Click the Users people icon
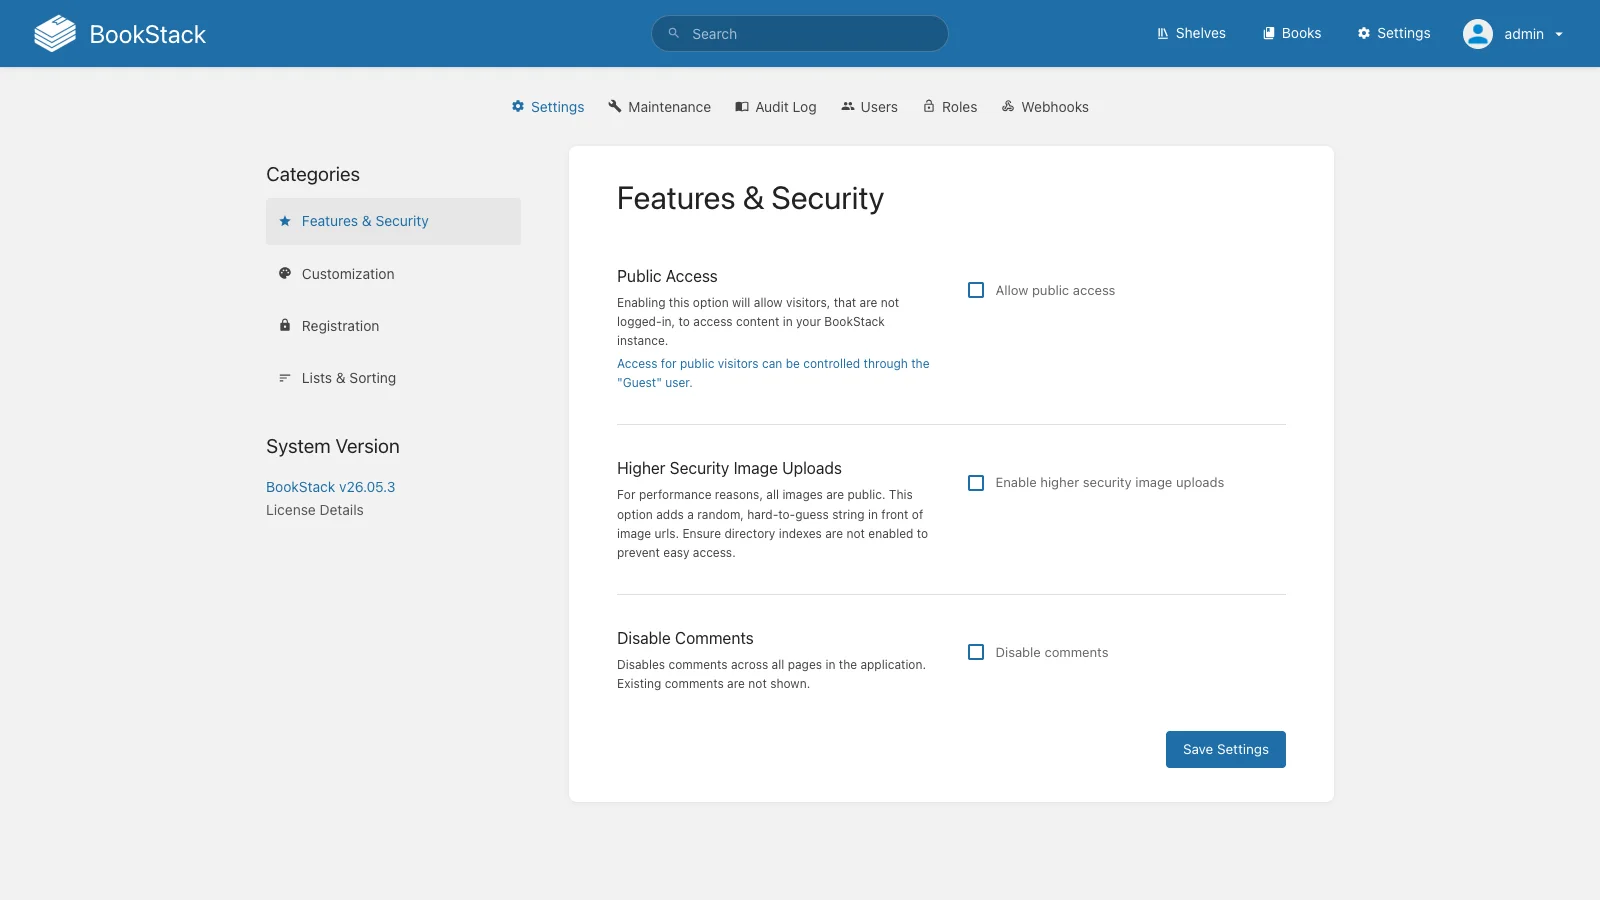 848,106
